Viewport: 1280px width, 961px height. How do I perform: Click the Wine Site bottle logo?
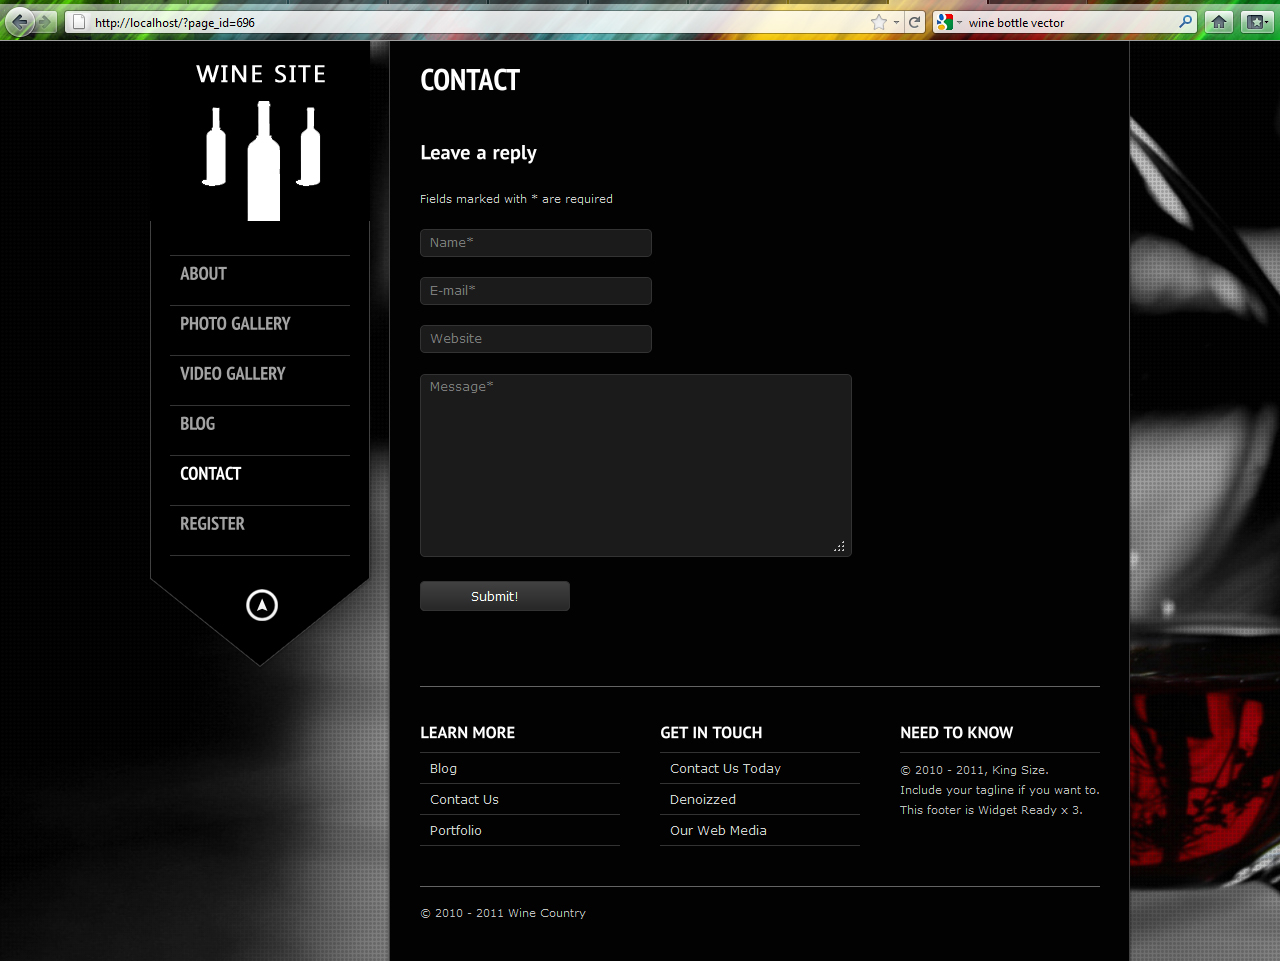261,160
